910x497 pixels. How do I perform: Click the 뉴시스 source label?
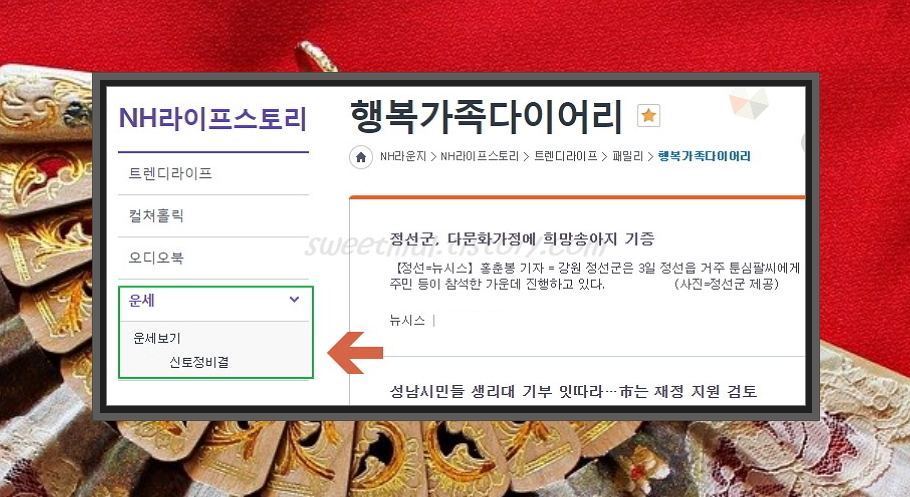tap(407, 320)
